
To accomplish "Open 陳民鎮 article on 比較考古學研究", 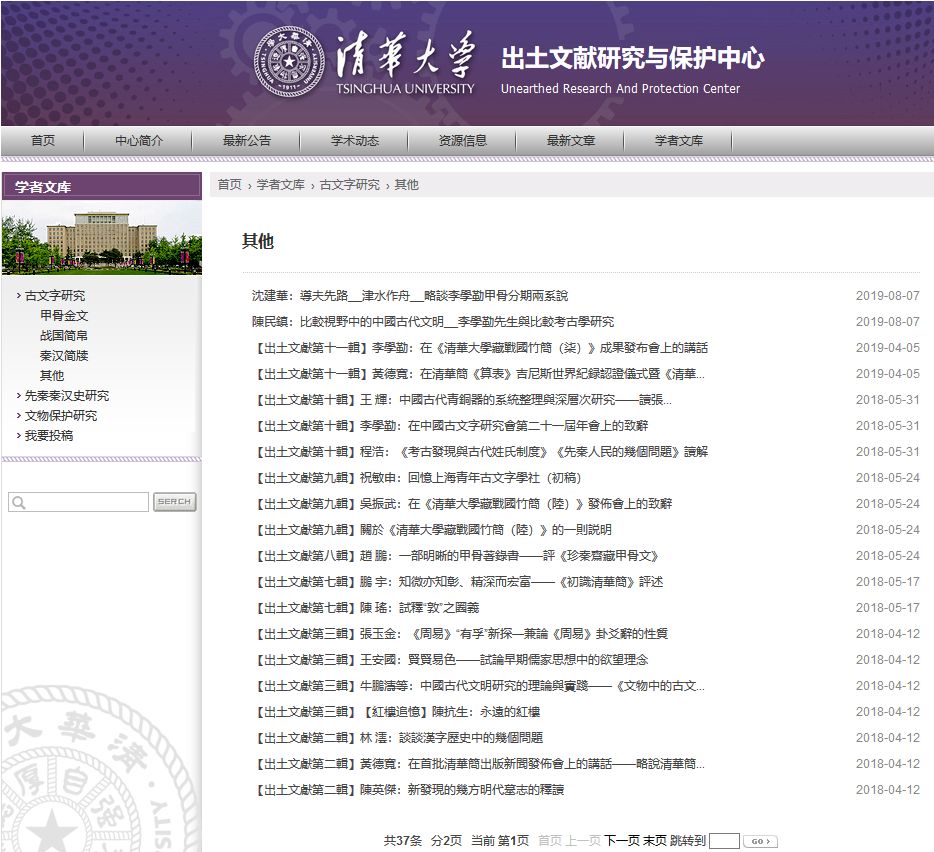I will pyautogui.click(x=432, y=322).
